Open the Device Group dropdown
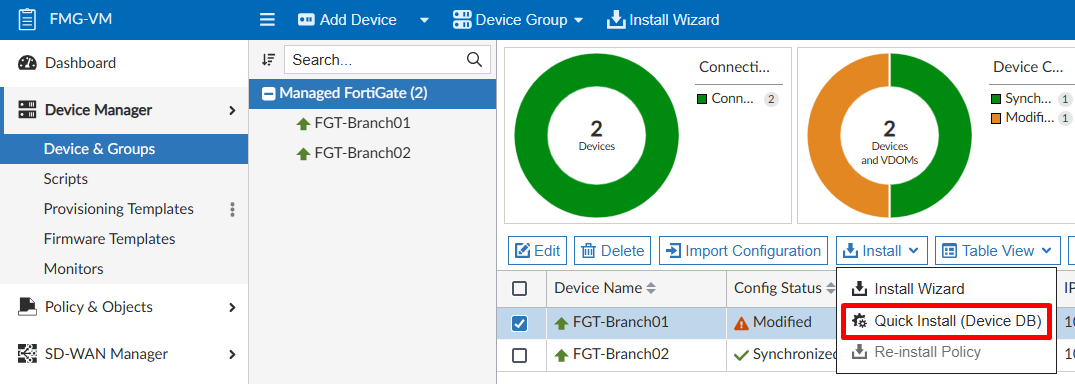This screenshot has width=1075, height=384. pos(518,20)
